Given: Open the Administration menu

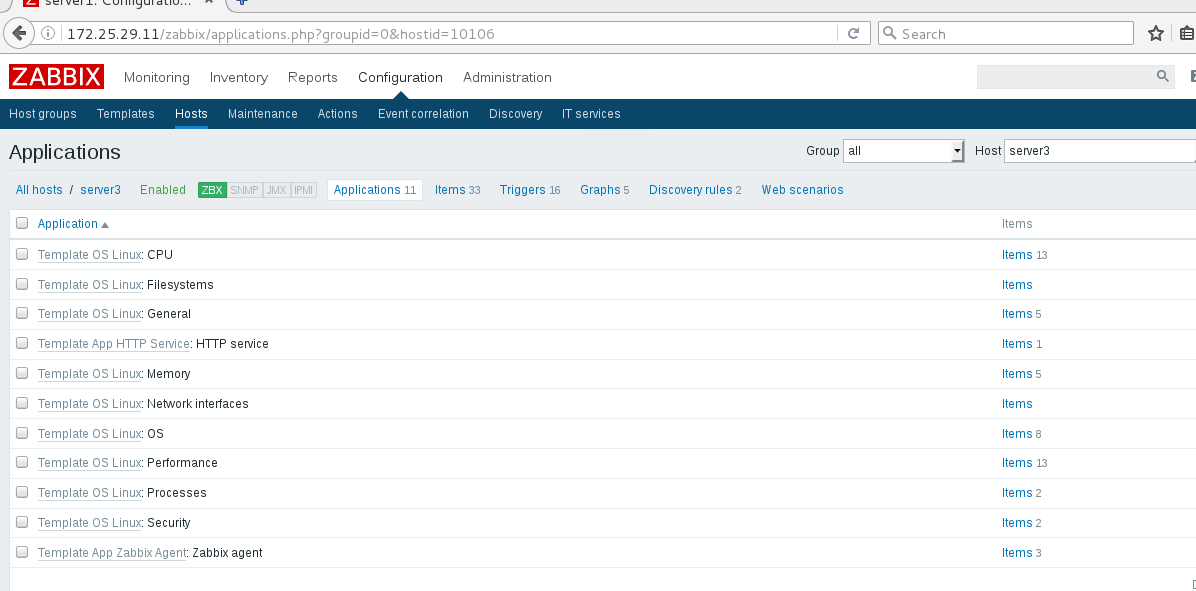Looking at the screenshot, I should [507, 77].
